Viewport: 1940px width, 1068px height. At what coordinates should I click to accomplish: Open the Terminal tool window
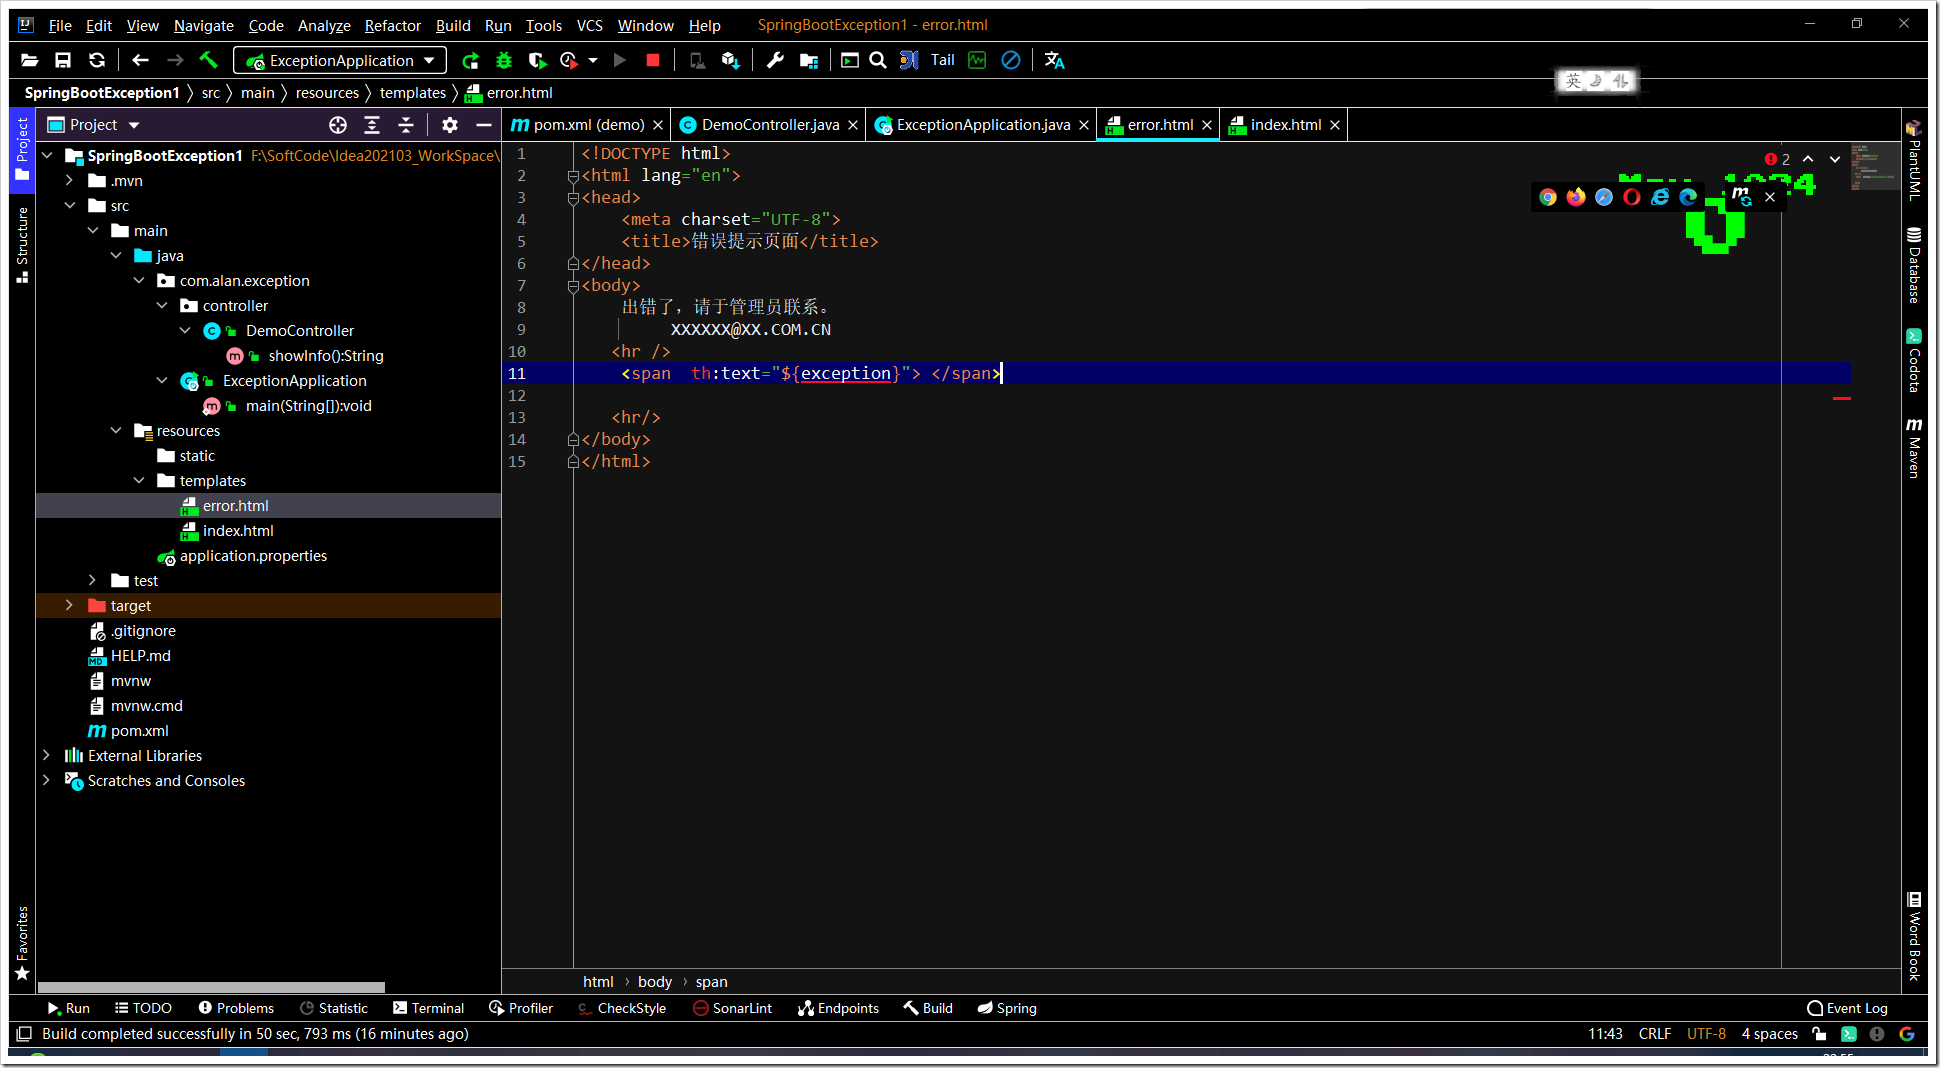(x=428, y=1008)
